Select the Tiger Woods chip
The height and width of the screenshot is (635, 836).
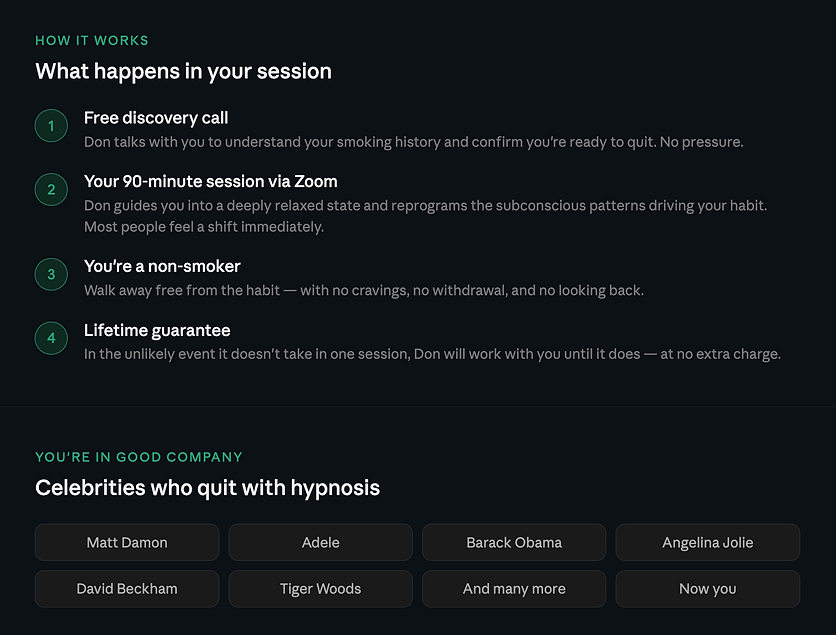320,589
